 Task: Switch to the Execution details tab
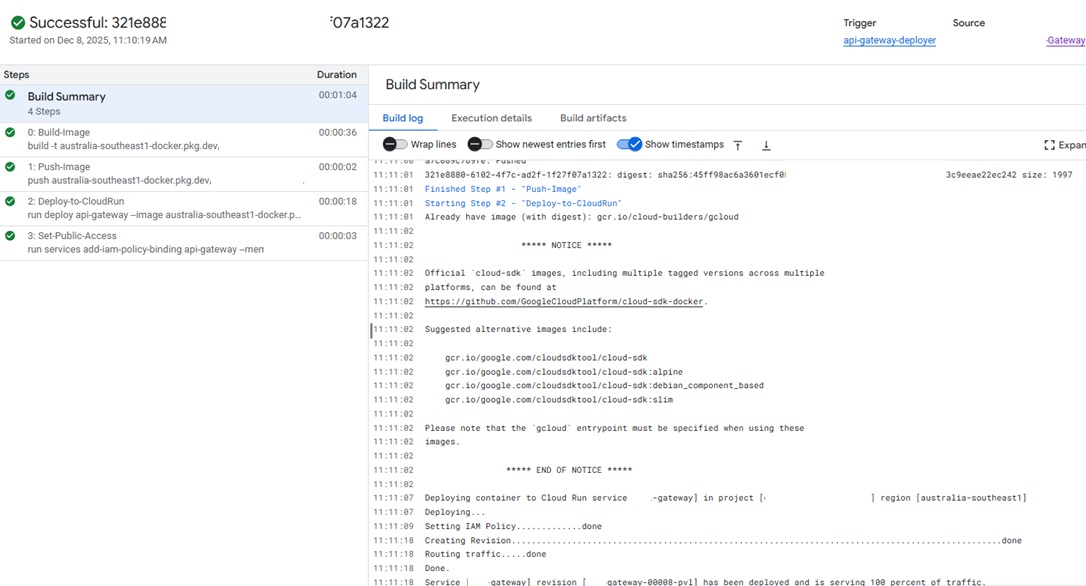pyautogui.click(x=491, y=117)
